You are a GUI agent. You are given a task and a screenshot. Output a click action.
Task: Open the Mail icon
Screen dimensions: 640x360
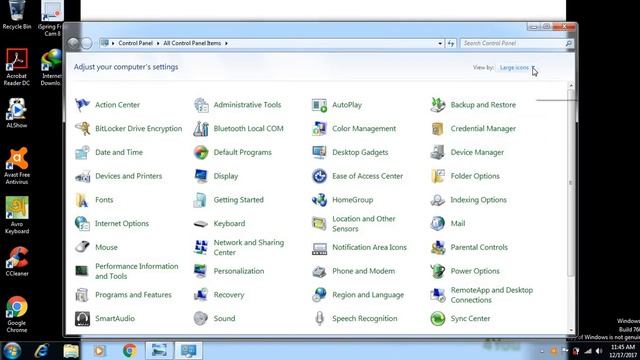pos(438,223)
